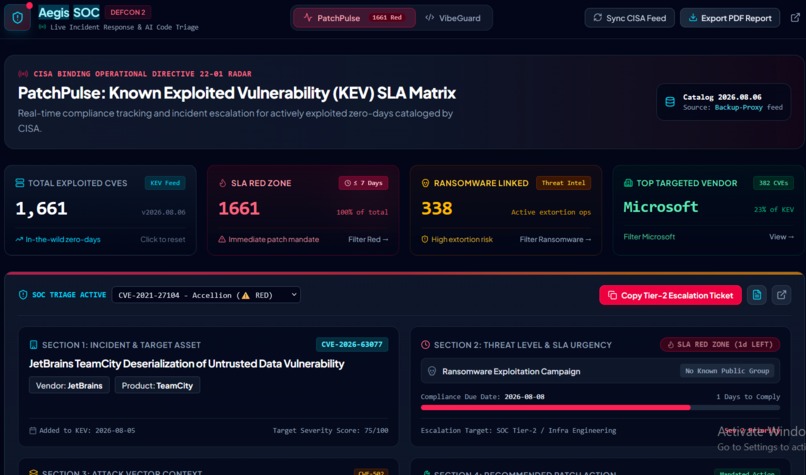Click the database icon in the Catalog box

click(x=670, y=102)
